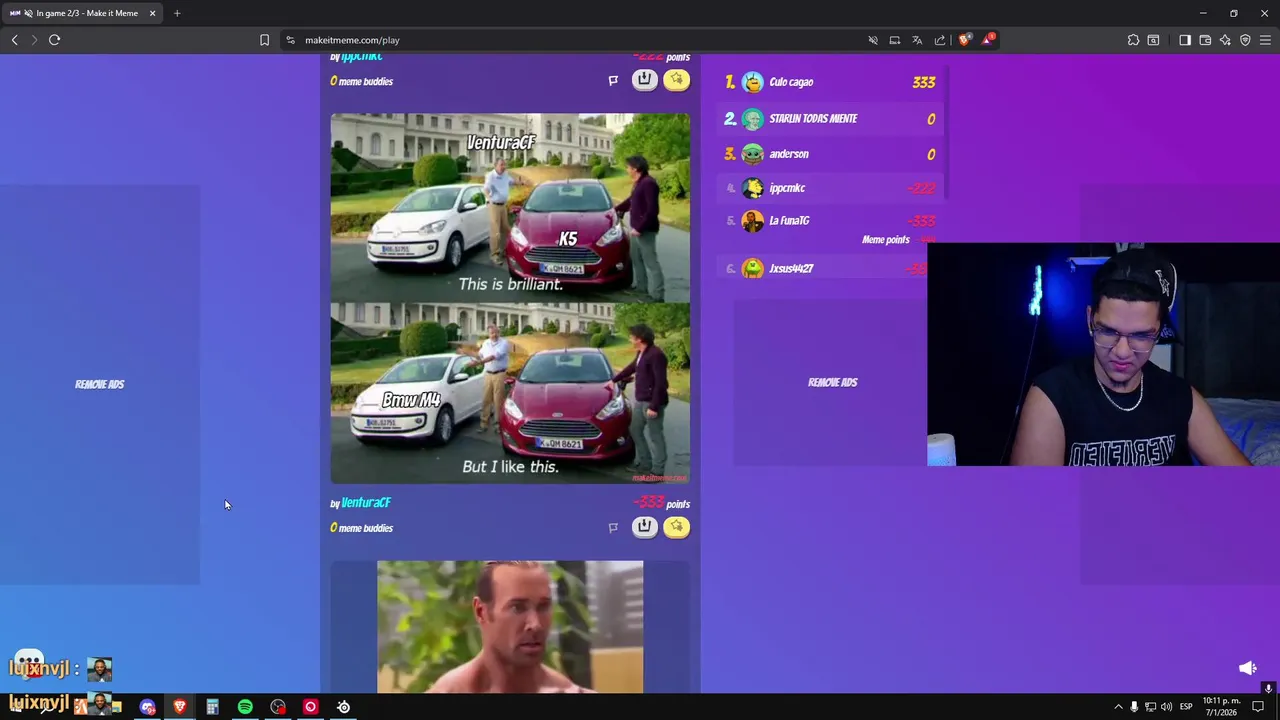The height and width of the screenshot is (720, 1280).
Task: Open Brave browser taskbar icon
Action: tap(180, 707)
